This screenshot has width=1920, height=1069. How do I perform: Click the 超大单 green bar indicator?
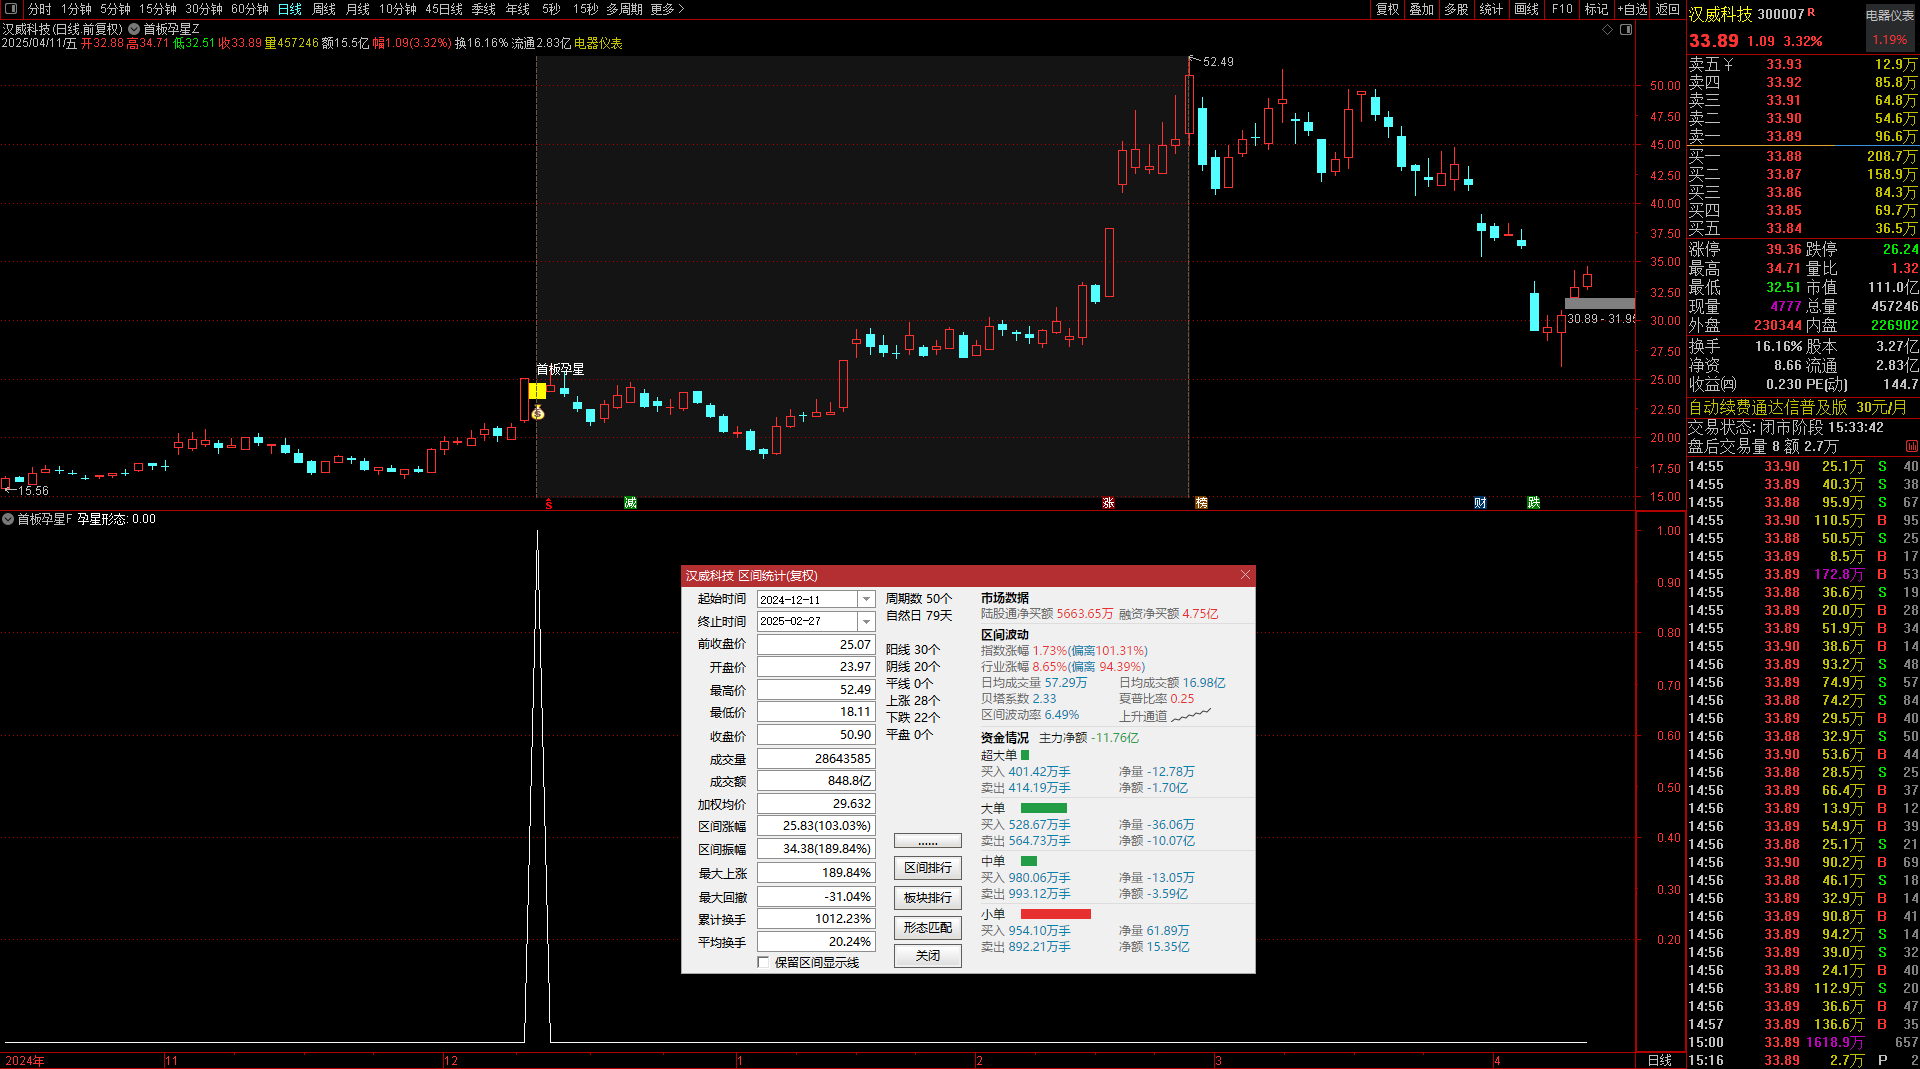(1024, 755)
